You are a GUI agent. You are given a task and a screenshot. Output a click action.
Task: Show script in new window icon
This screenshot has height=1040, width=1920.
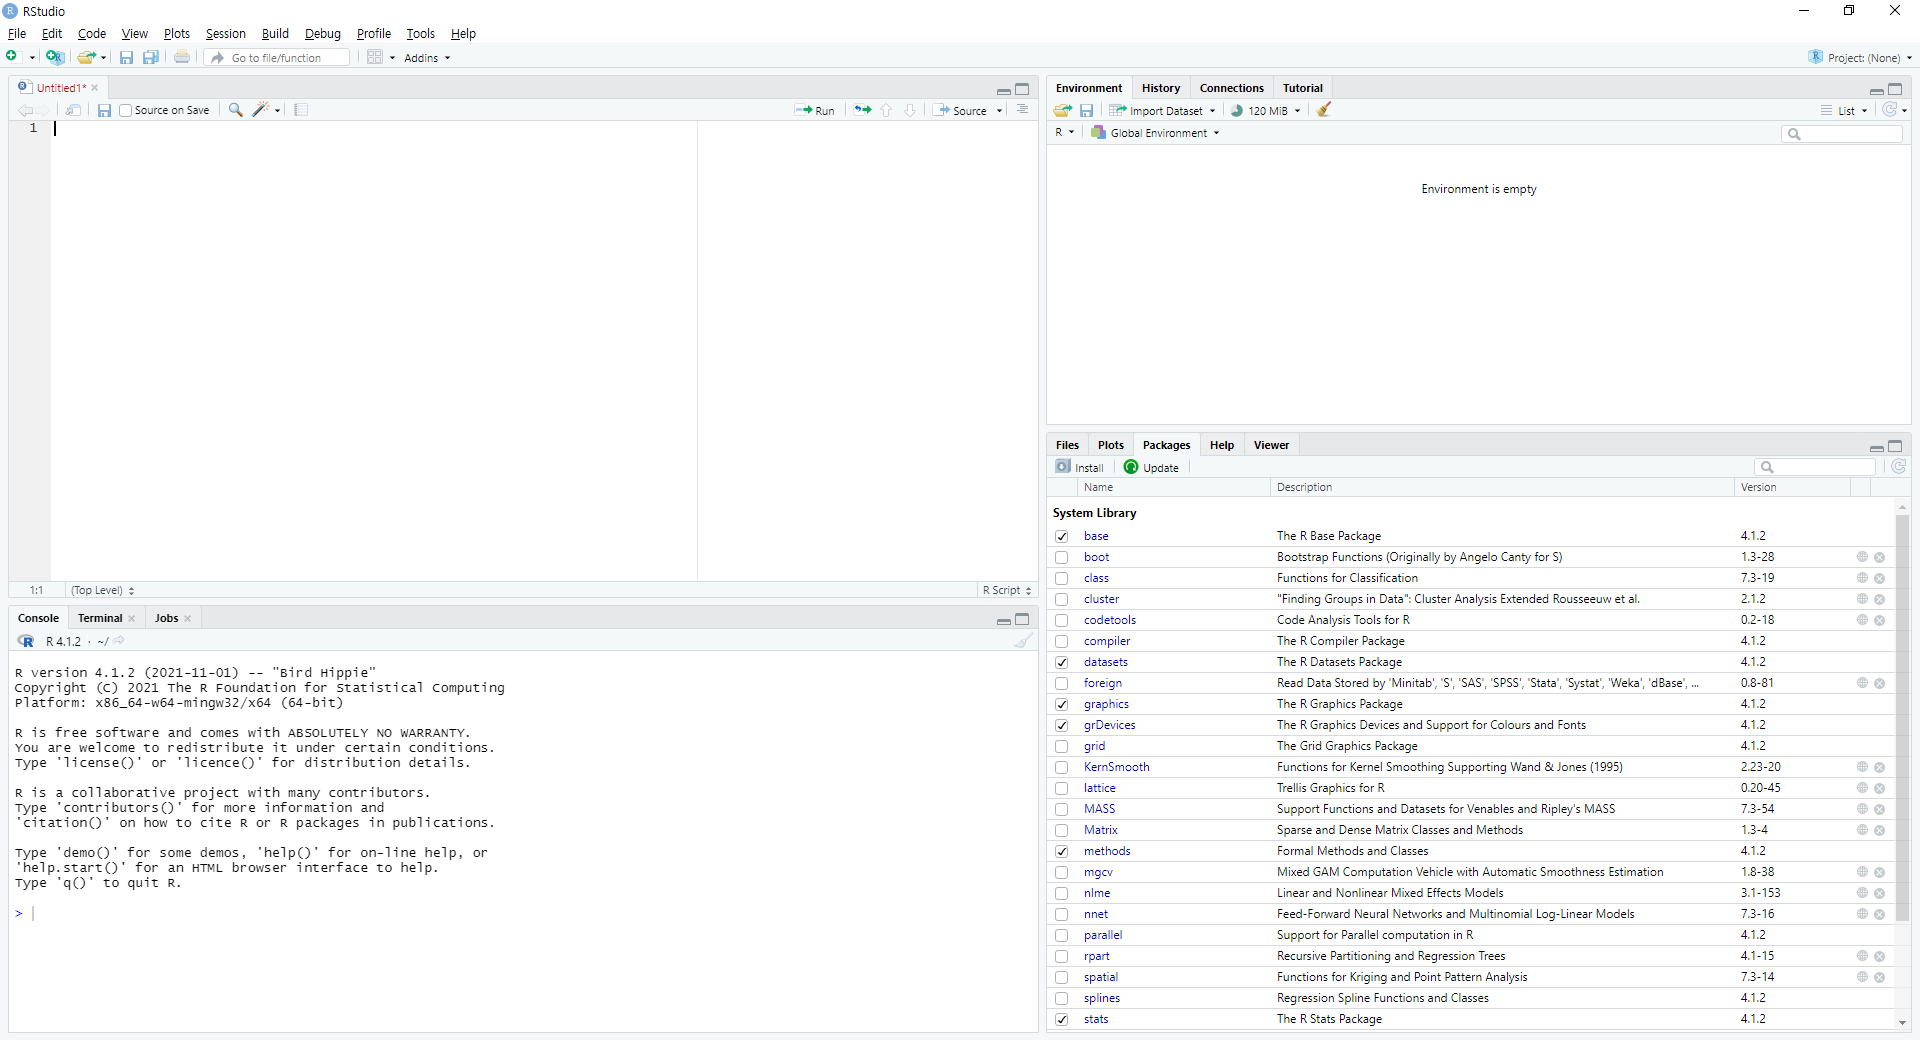(x=73, y=110)
